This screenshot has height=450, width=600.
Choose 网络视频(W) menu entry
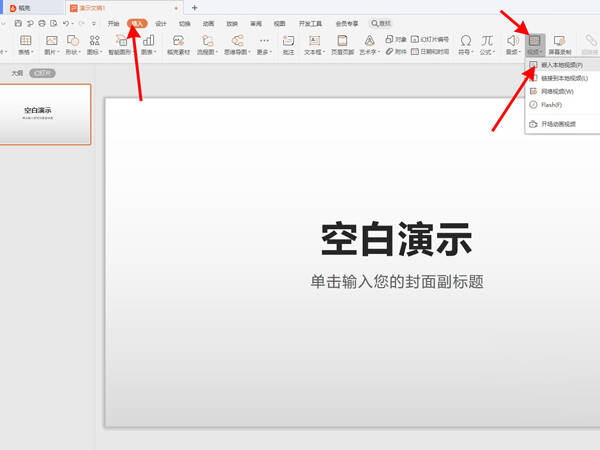coord(563,91)
